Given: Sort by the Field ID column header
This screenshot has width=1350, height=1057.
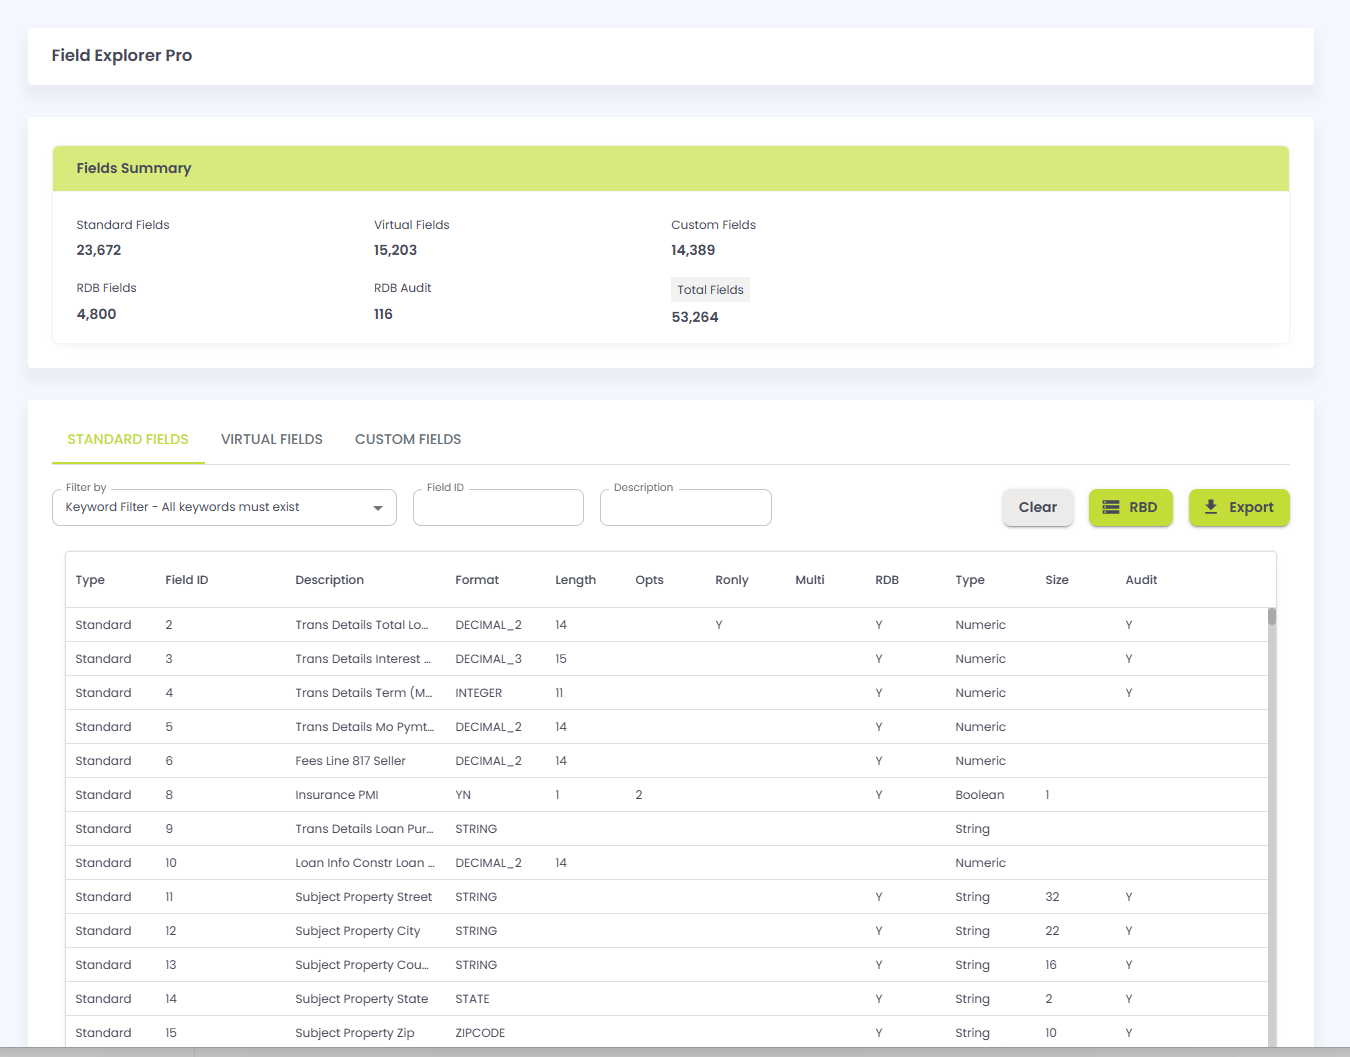Looking at the screenshot, I should [x=187, y=580].
